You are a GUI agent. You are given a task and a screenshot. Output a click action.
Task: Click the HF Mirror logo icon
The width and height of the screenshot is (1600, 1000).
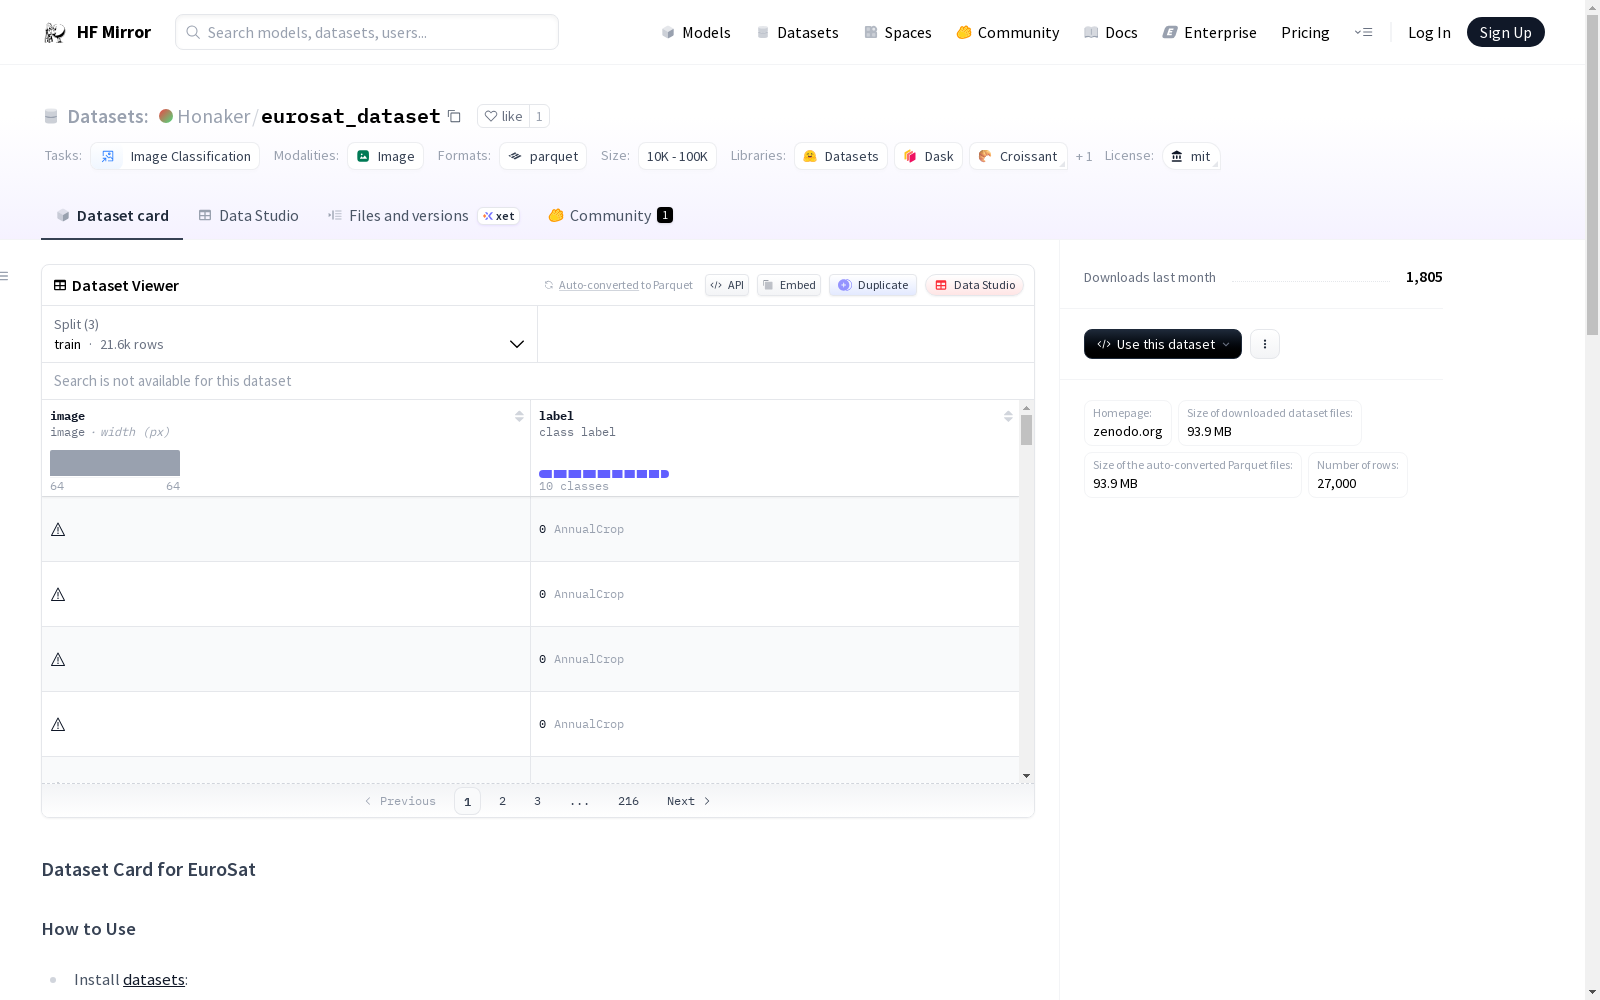point(55,33)
